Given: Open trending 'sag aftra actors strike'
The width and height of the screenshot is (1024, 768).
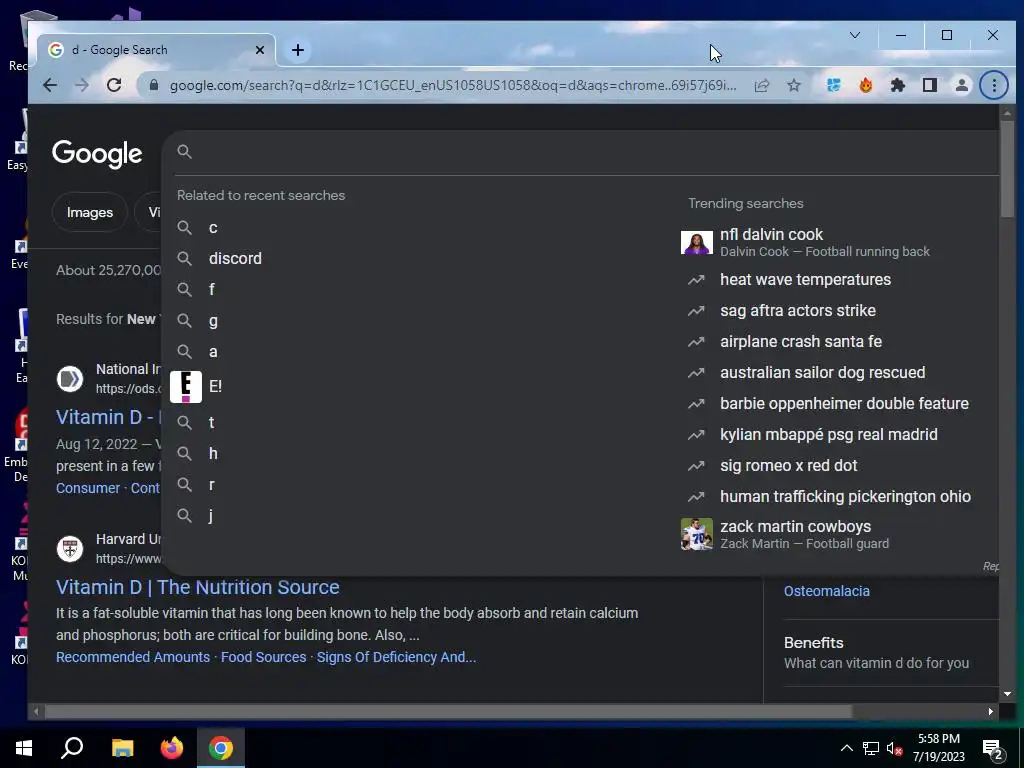Looking at the screenshot, I should 797,311.
